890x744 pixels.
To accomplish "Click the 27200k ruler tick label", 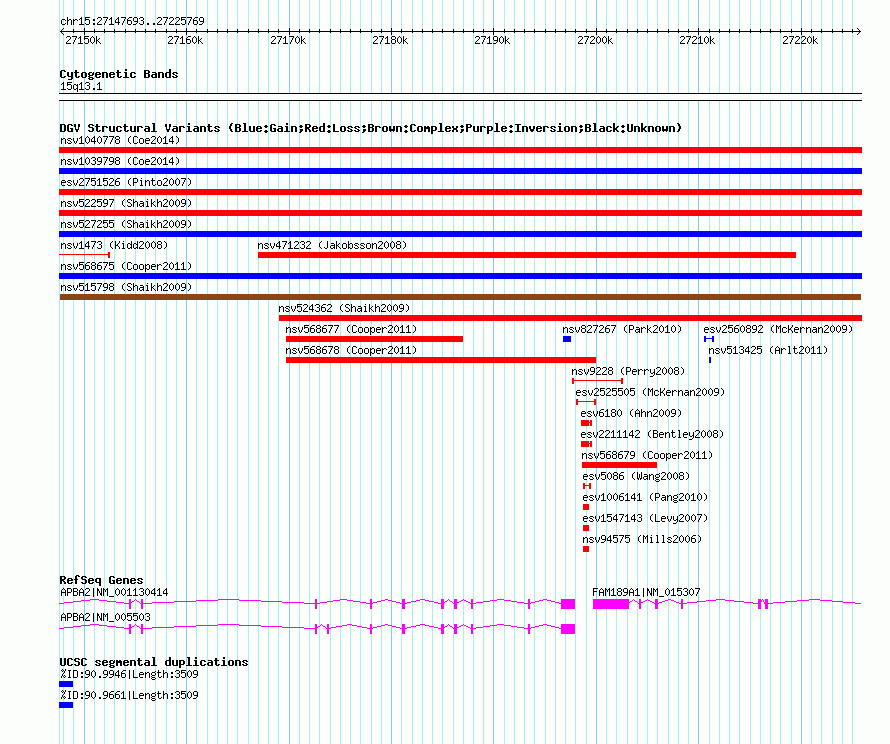I will (595, 40).
